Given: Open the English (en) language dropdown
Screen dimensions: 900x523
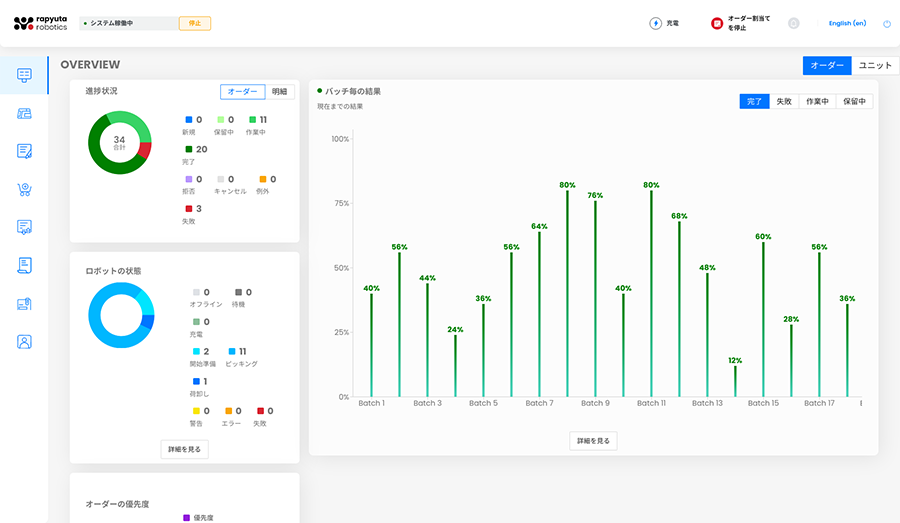Looking at the screenshot, I should point(847,23).
